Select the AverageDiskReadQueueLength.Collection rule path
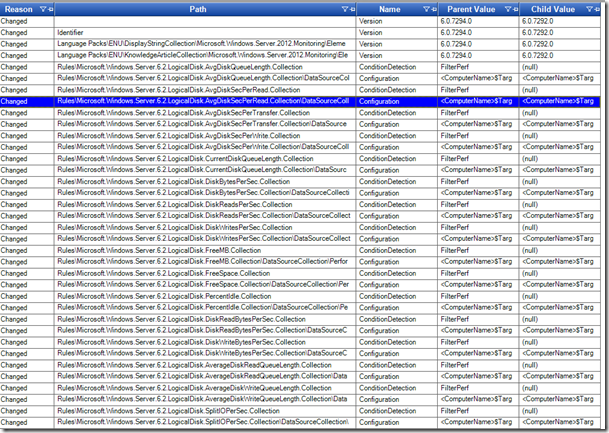Screen dimensions: 609x433 (205, 365)
